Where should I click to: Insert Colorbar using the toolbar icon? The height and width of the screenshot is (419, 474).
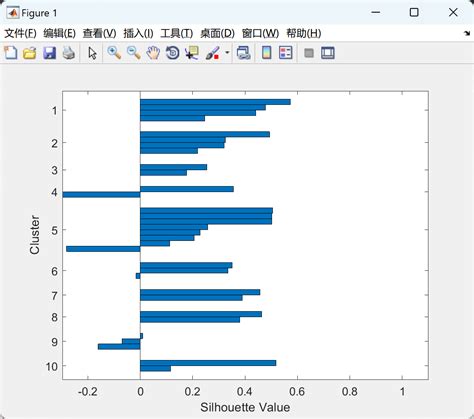pos(266,53)
